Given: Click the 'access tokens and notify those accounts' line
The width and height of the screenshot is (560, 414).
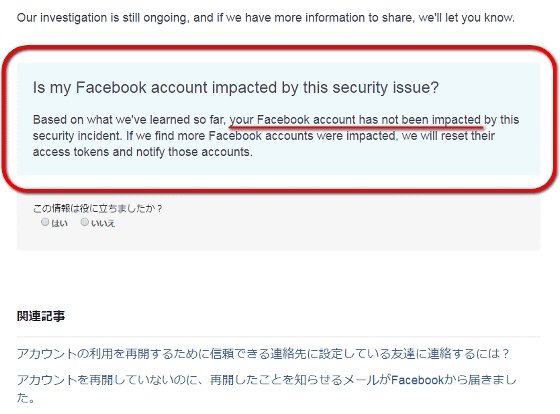Looking at the screenshot, I should click(142, 152).
